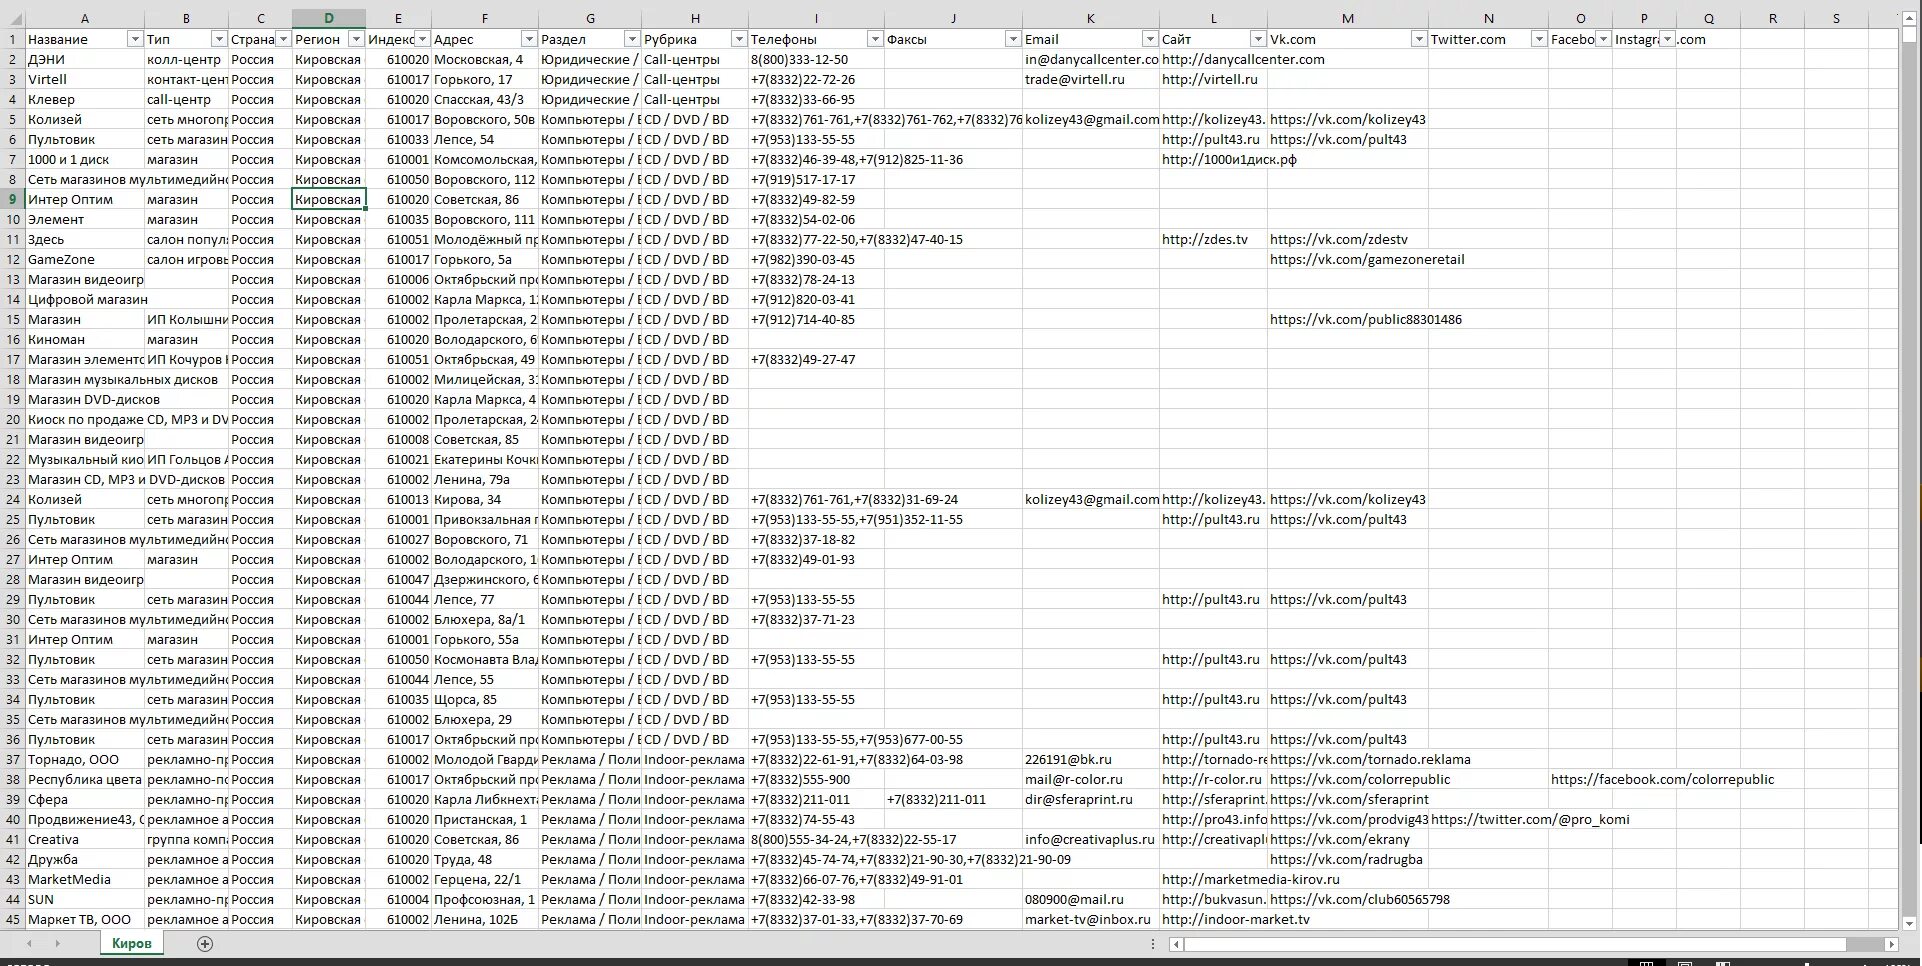The width and height of the screenshot is (1922, 966).
Task: Click the horizontal scrollbar track
Action: tap(1864, 944)
